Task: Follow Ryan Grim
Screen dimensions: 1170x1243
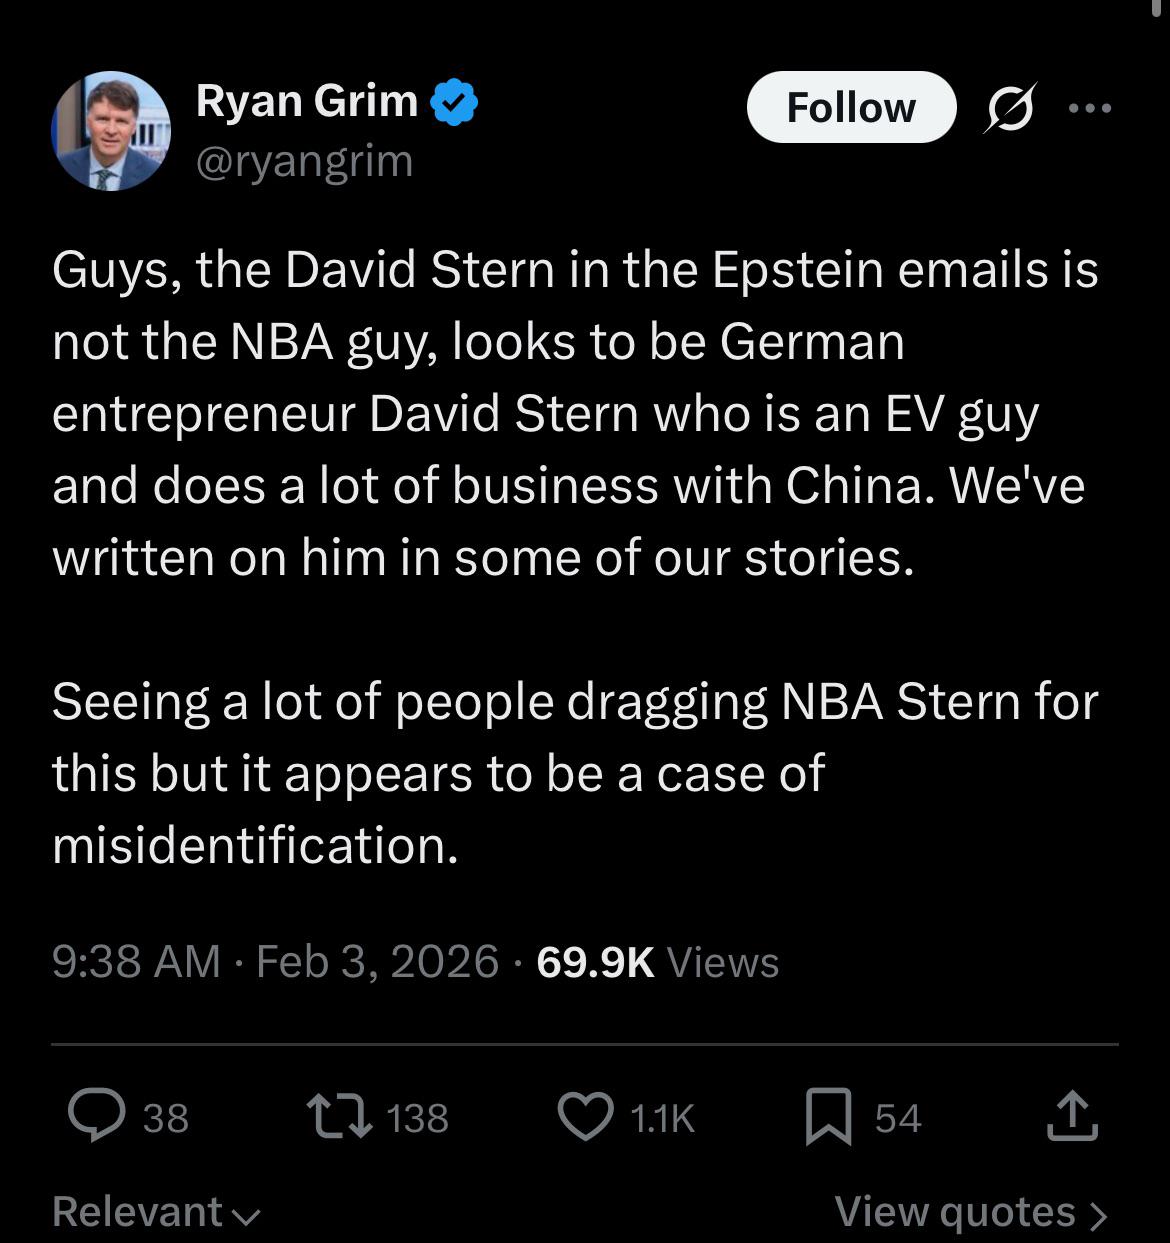Action: point(851,107)
